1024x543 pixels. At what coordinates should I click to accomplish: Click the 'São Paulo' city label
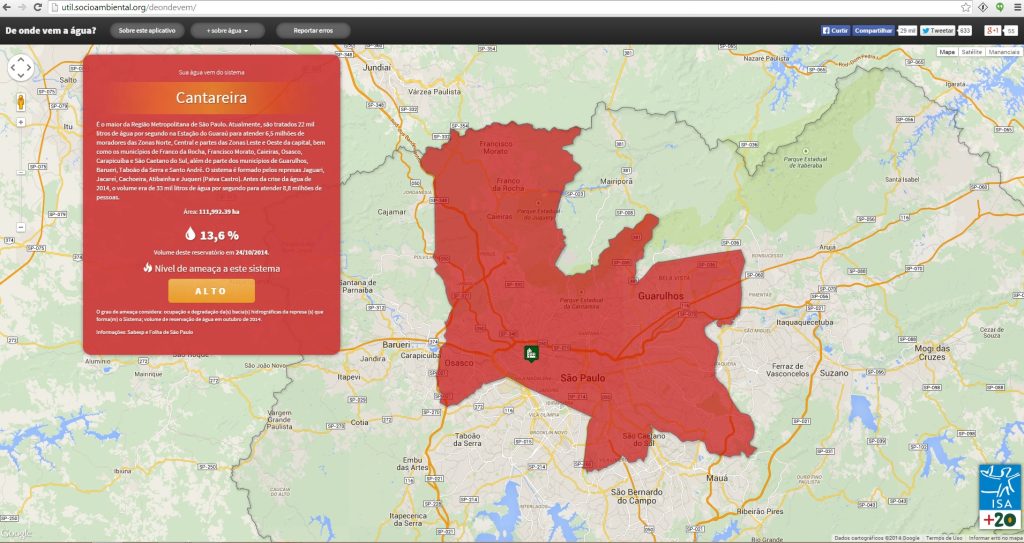(x=583, y=378)
